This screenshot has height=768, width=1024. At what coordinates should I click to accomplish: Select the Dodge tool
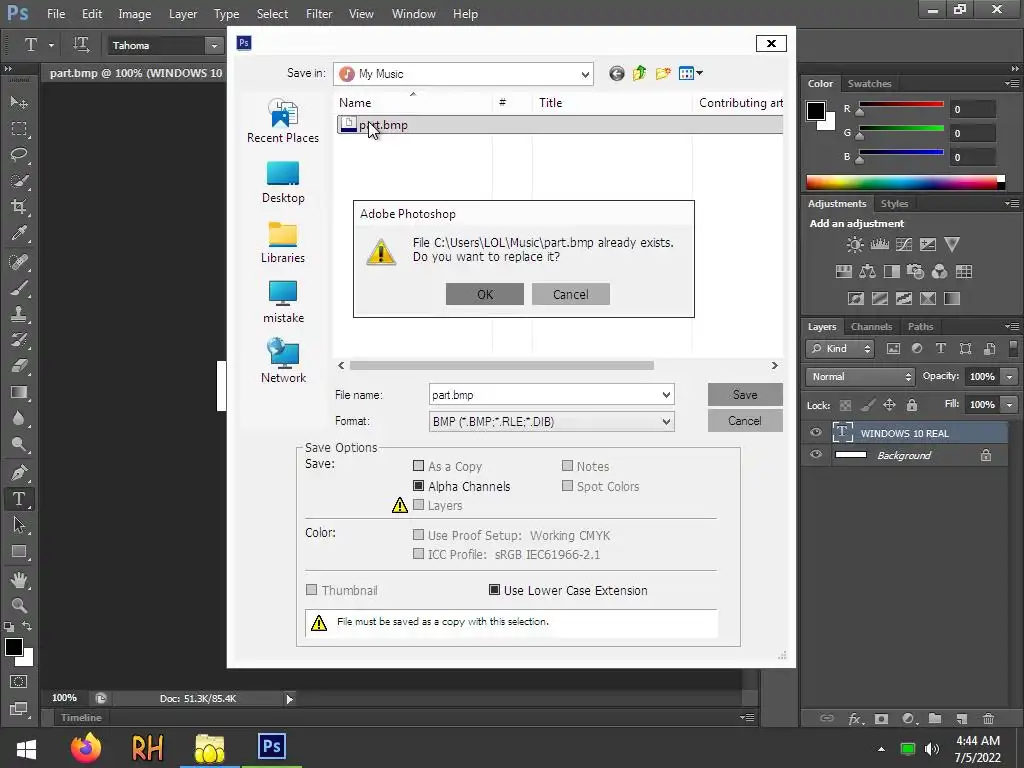(x=19, y=445)
